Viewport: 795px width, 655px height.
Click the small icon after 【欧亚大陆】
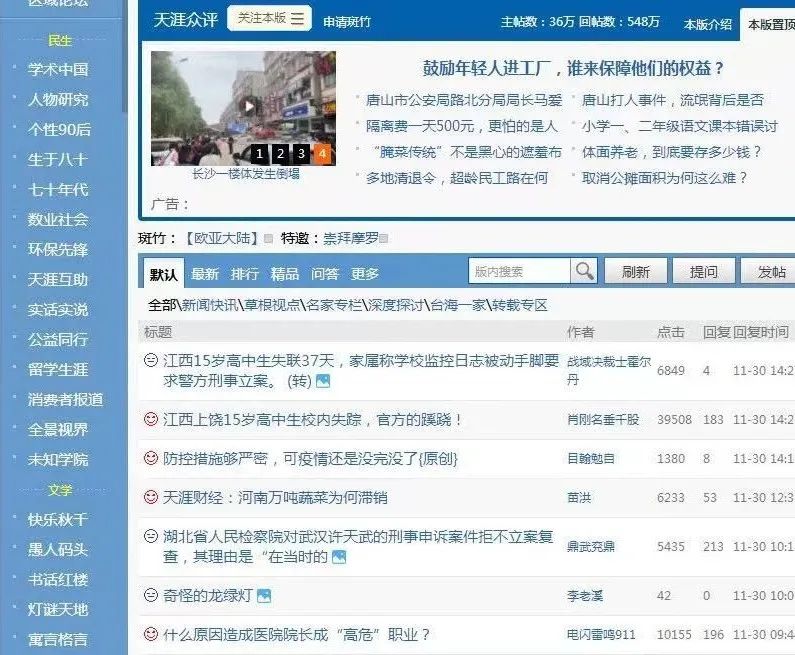click(268, 238)
